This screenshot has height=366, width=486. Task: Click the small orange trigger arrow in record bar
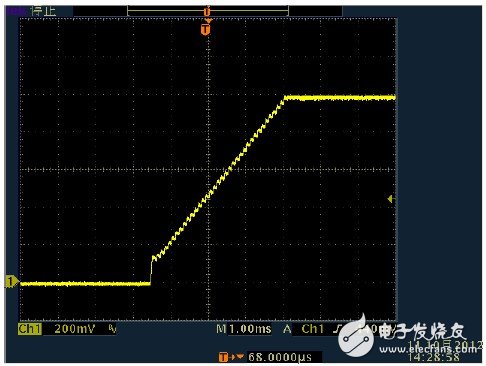207,12
